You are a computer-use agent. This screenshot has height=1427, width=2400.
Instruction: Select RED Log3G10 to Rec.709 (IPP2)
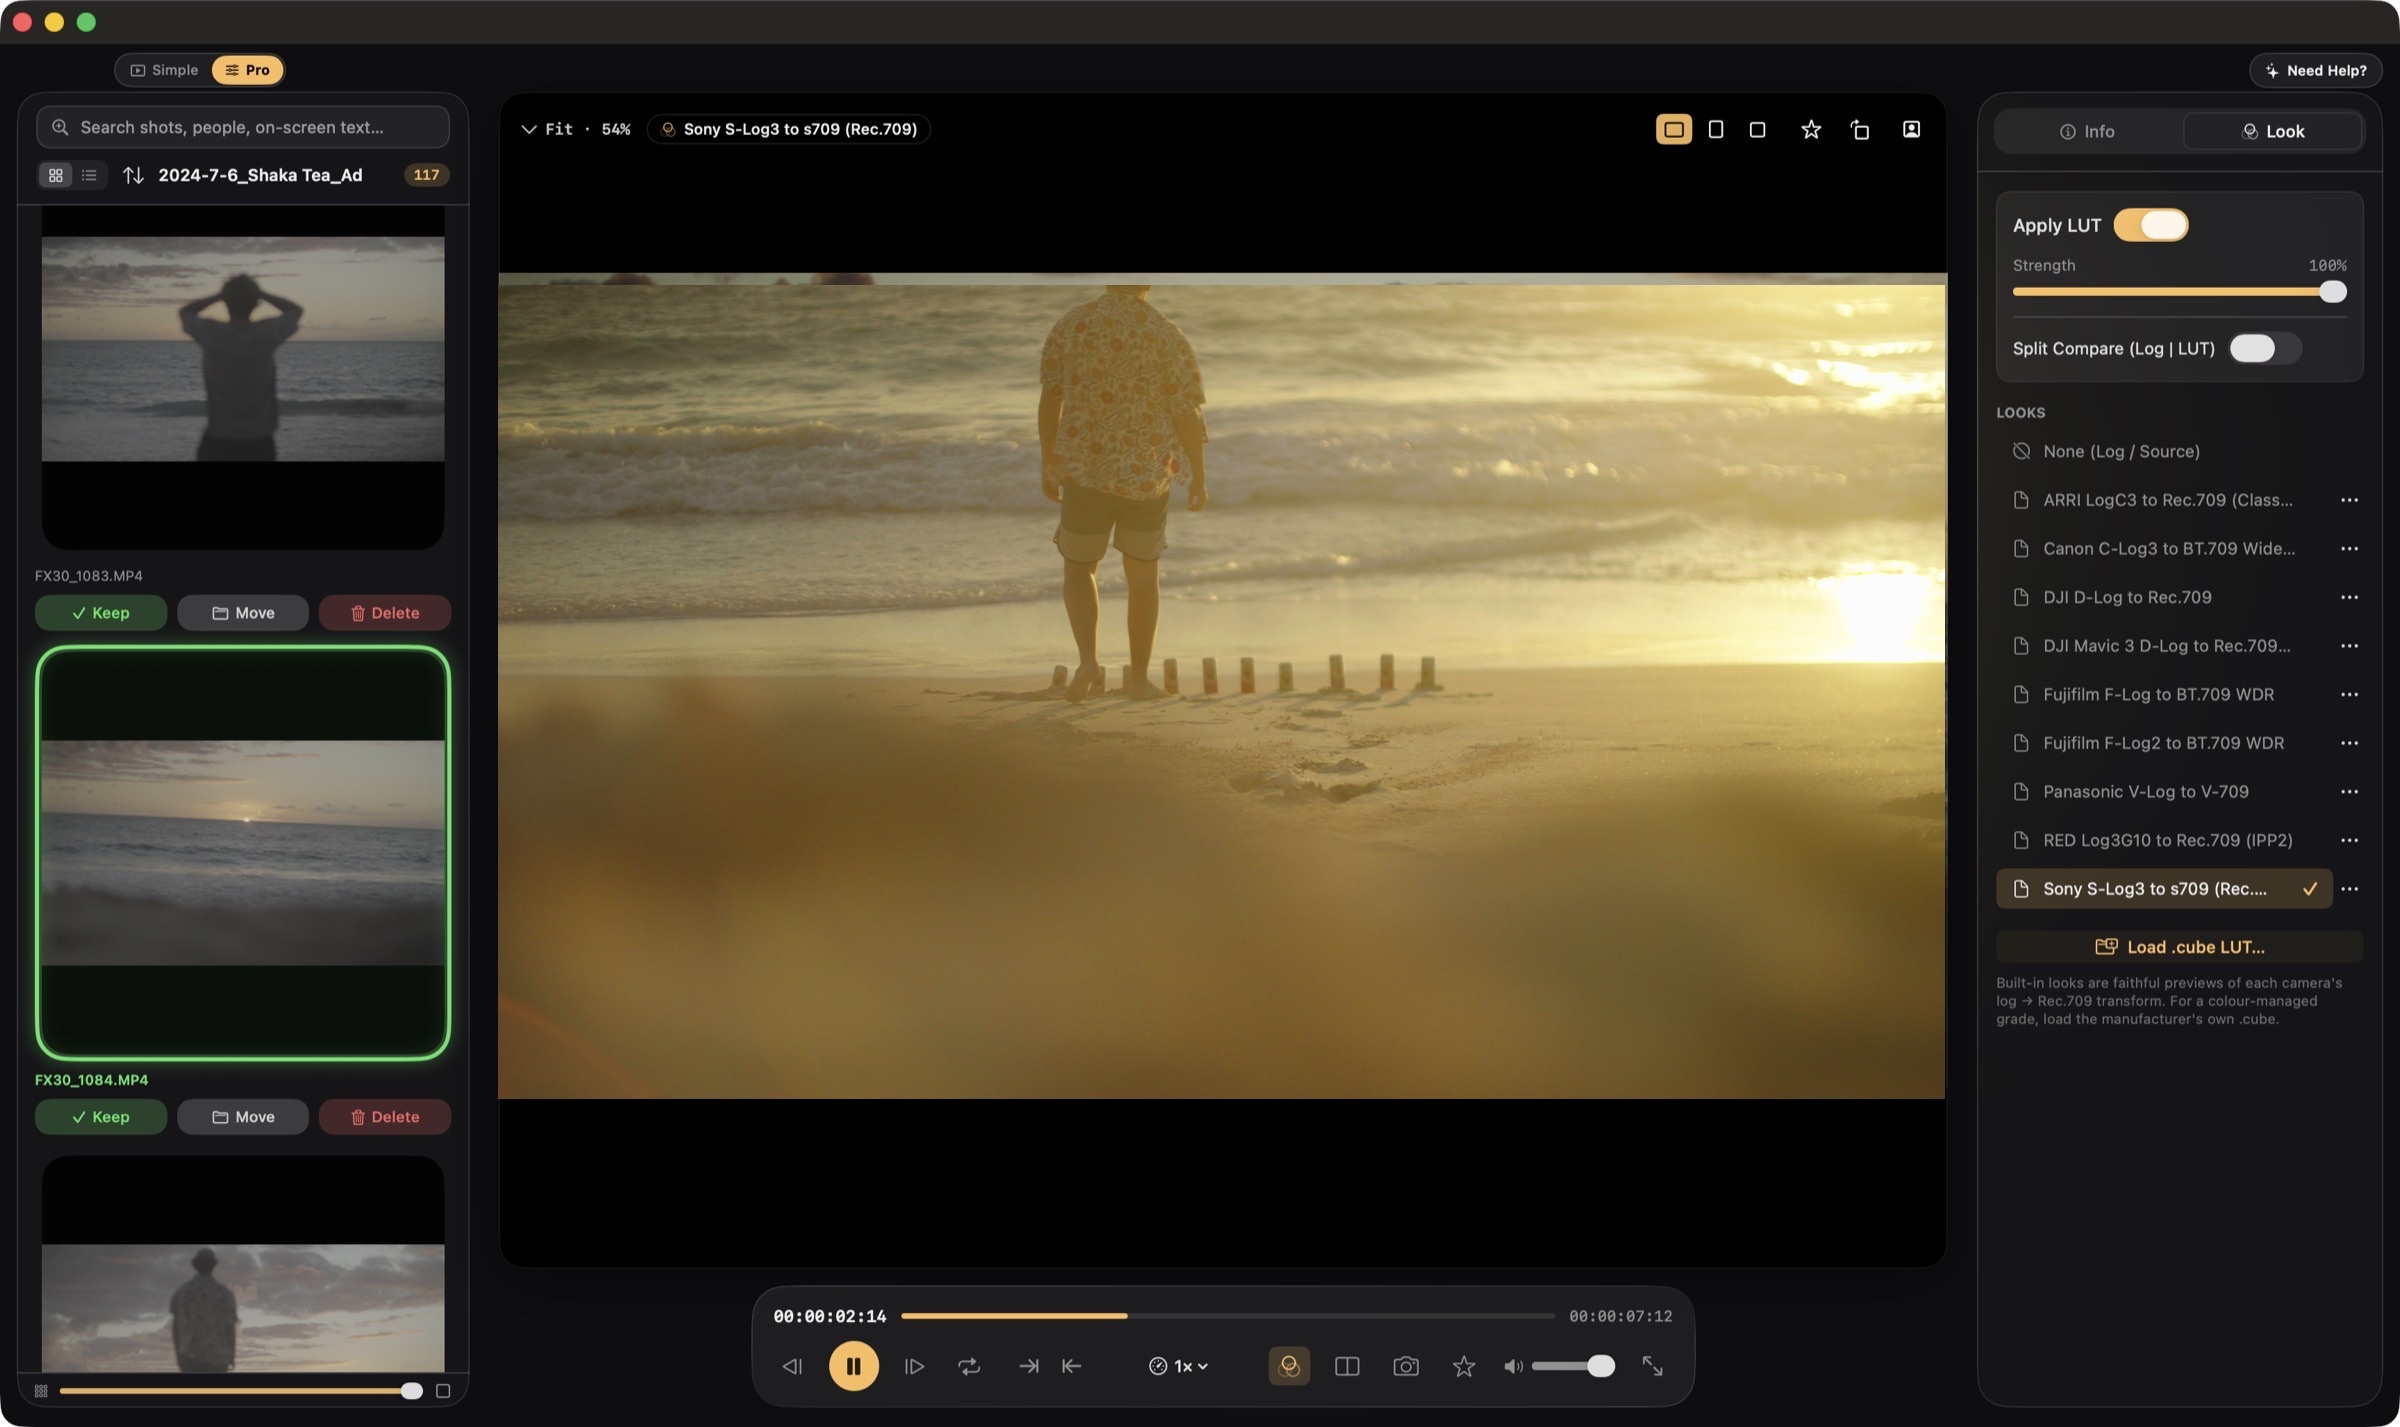(2165, 840)
